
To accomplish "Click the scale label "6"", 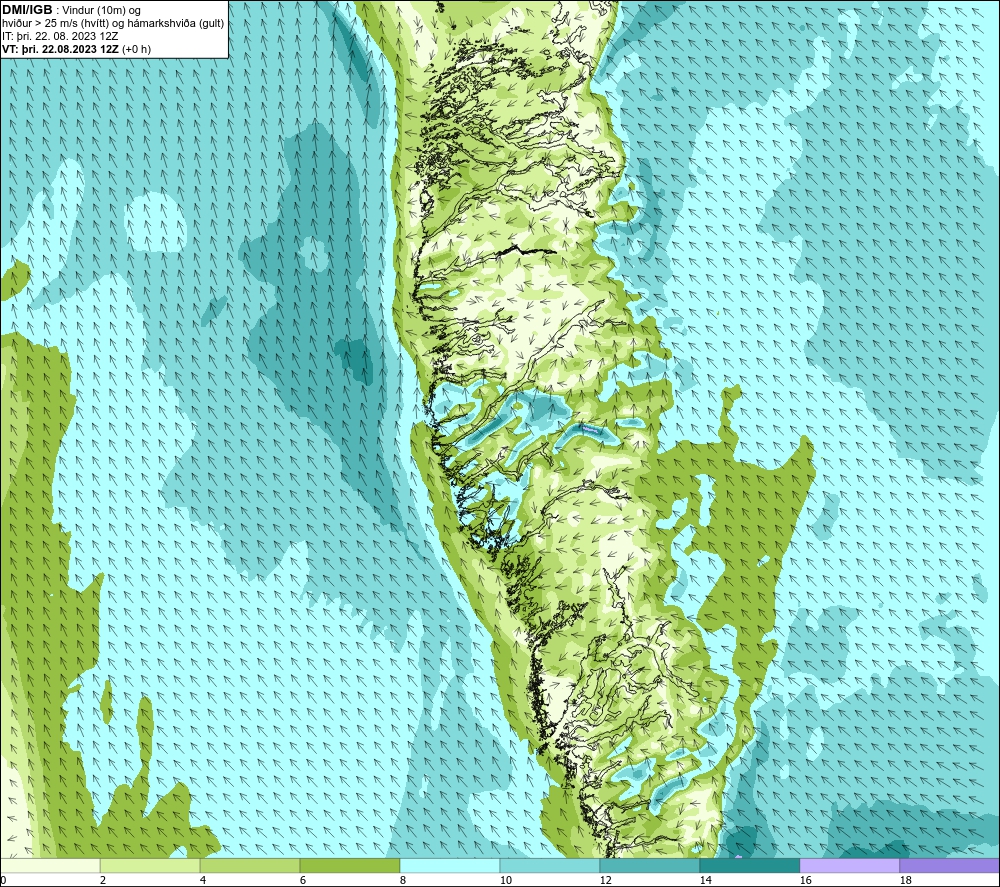I will point(303,881).
